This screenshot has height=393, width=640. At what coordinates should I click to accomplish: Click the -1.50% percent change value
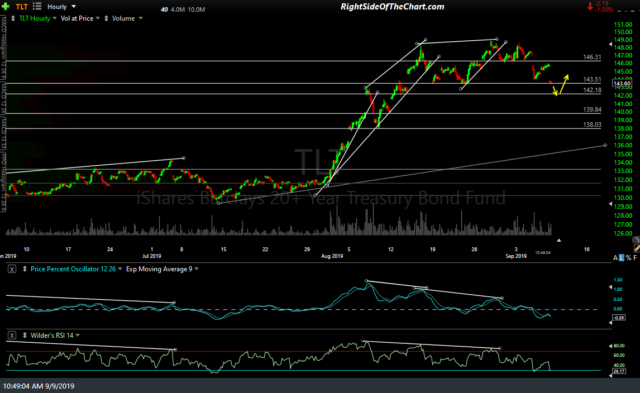click(x=604, y=10)
